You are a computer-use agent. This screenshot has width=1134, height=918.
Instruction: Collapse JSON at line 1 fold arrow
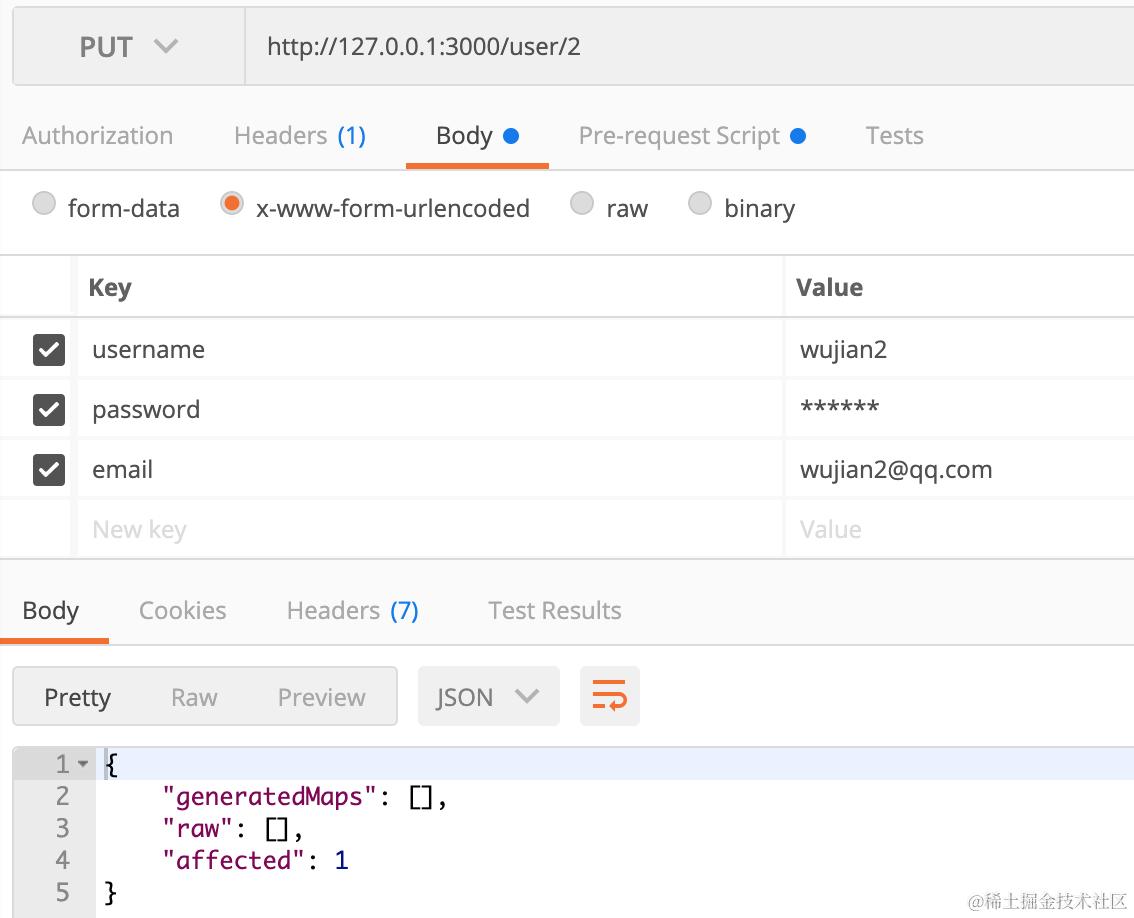[83, 765]
